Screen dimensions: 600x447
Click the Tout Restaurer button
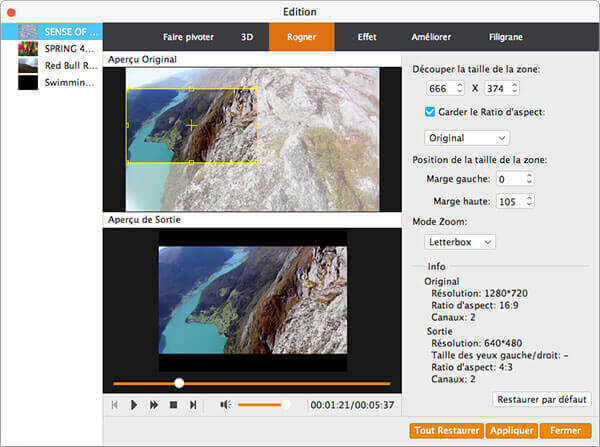pos(447,431)
